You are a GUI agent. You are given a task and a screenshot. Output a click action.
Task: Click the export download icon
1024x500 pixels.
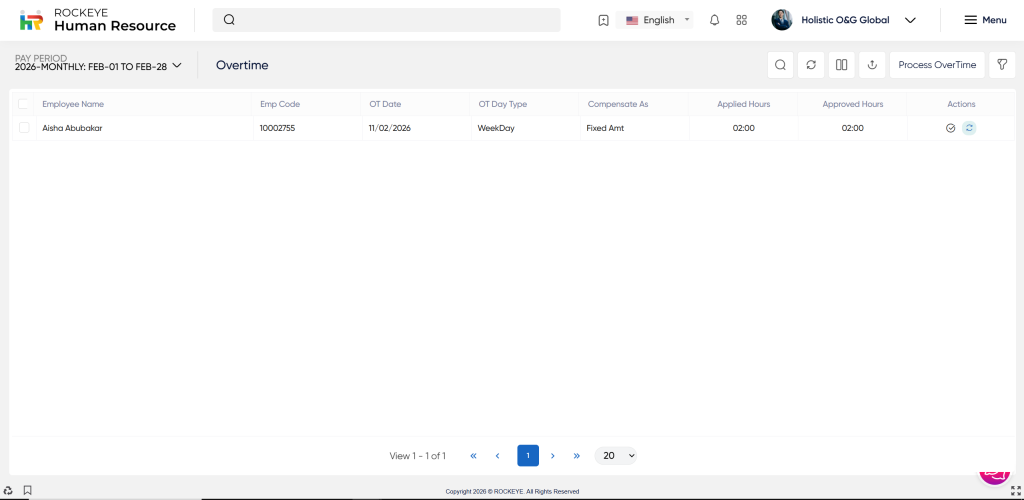pos(872,65)
